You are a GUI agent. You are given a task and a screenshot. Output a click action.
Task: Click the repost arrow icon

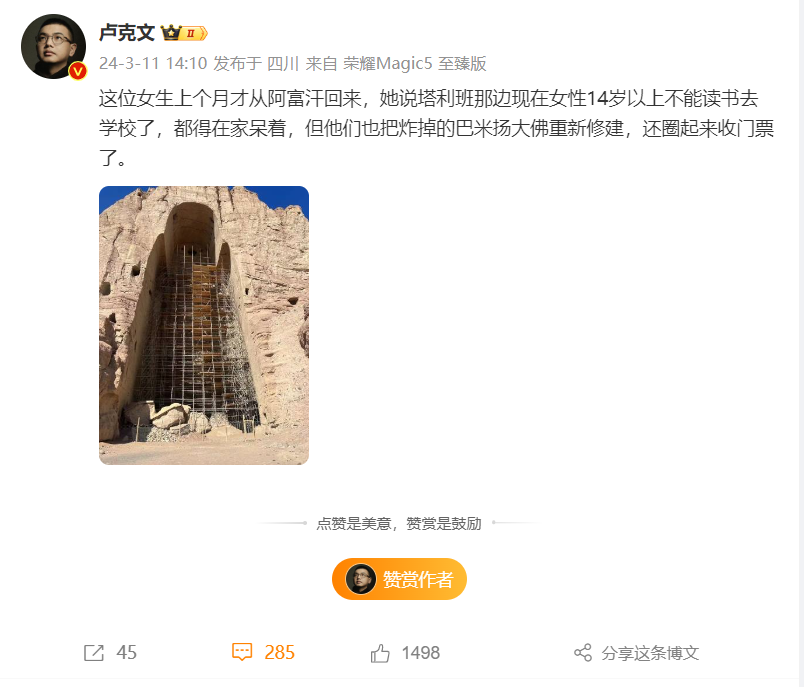pos(94,653)
